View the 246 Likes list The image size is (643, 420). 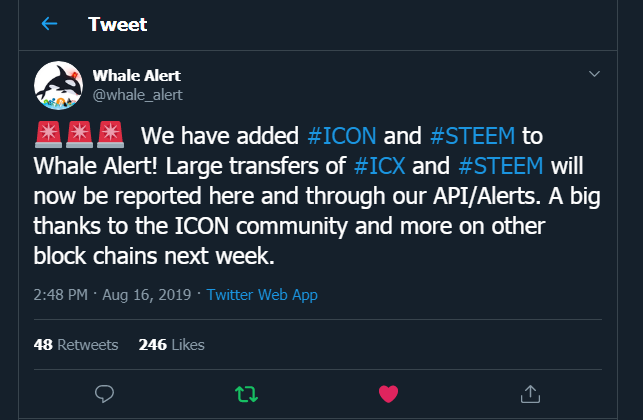pos(171,345)
